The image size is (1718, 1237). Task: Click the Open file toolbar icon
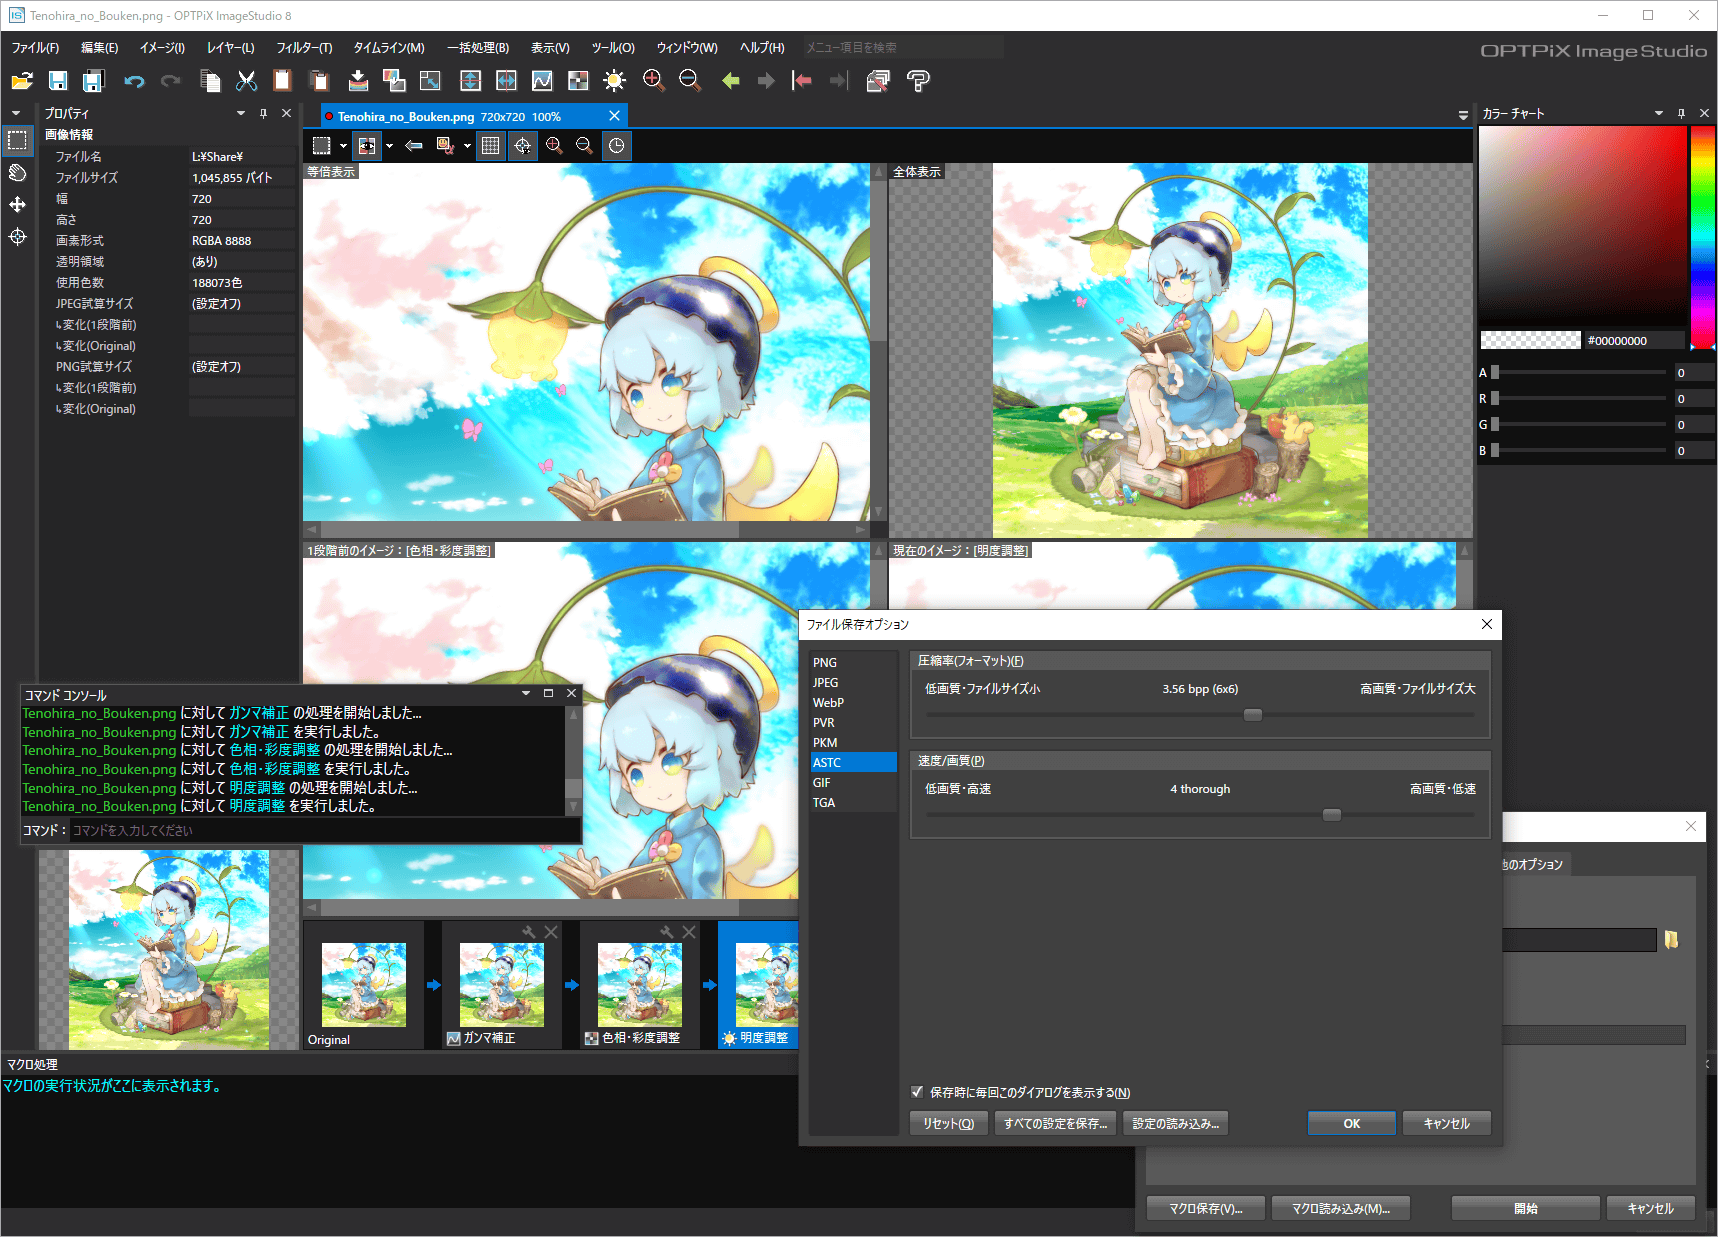[x=22, y=81]
